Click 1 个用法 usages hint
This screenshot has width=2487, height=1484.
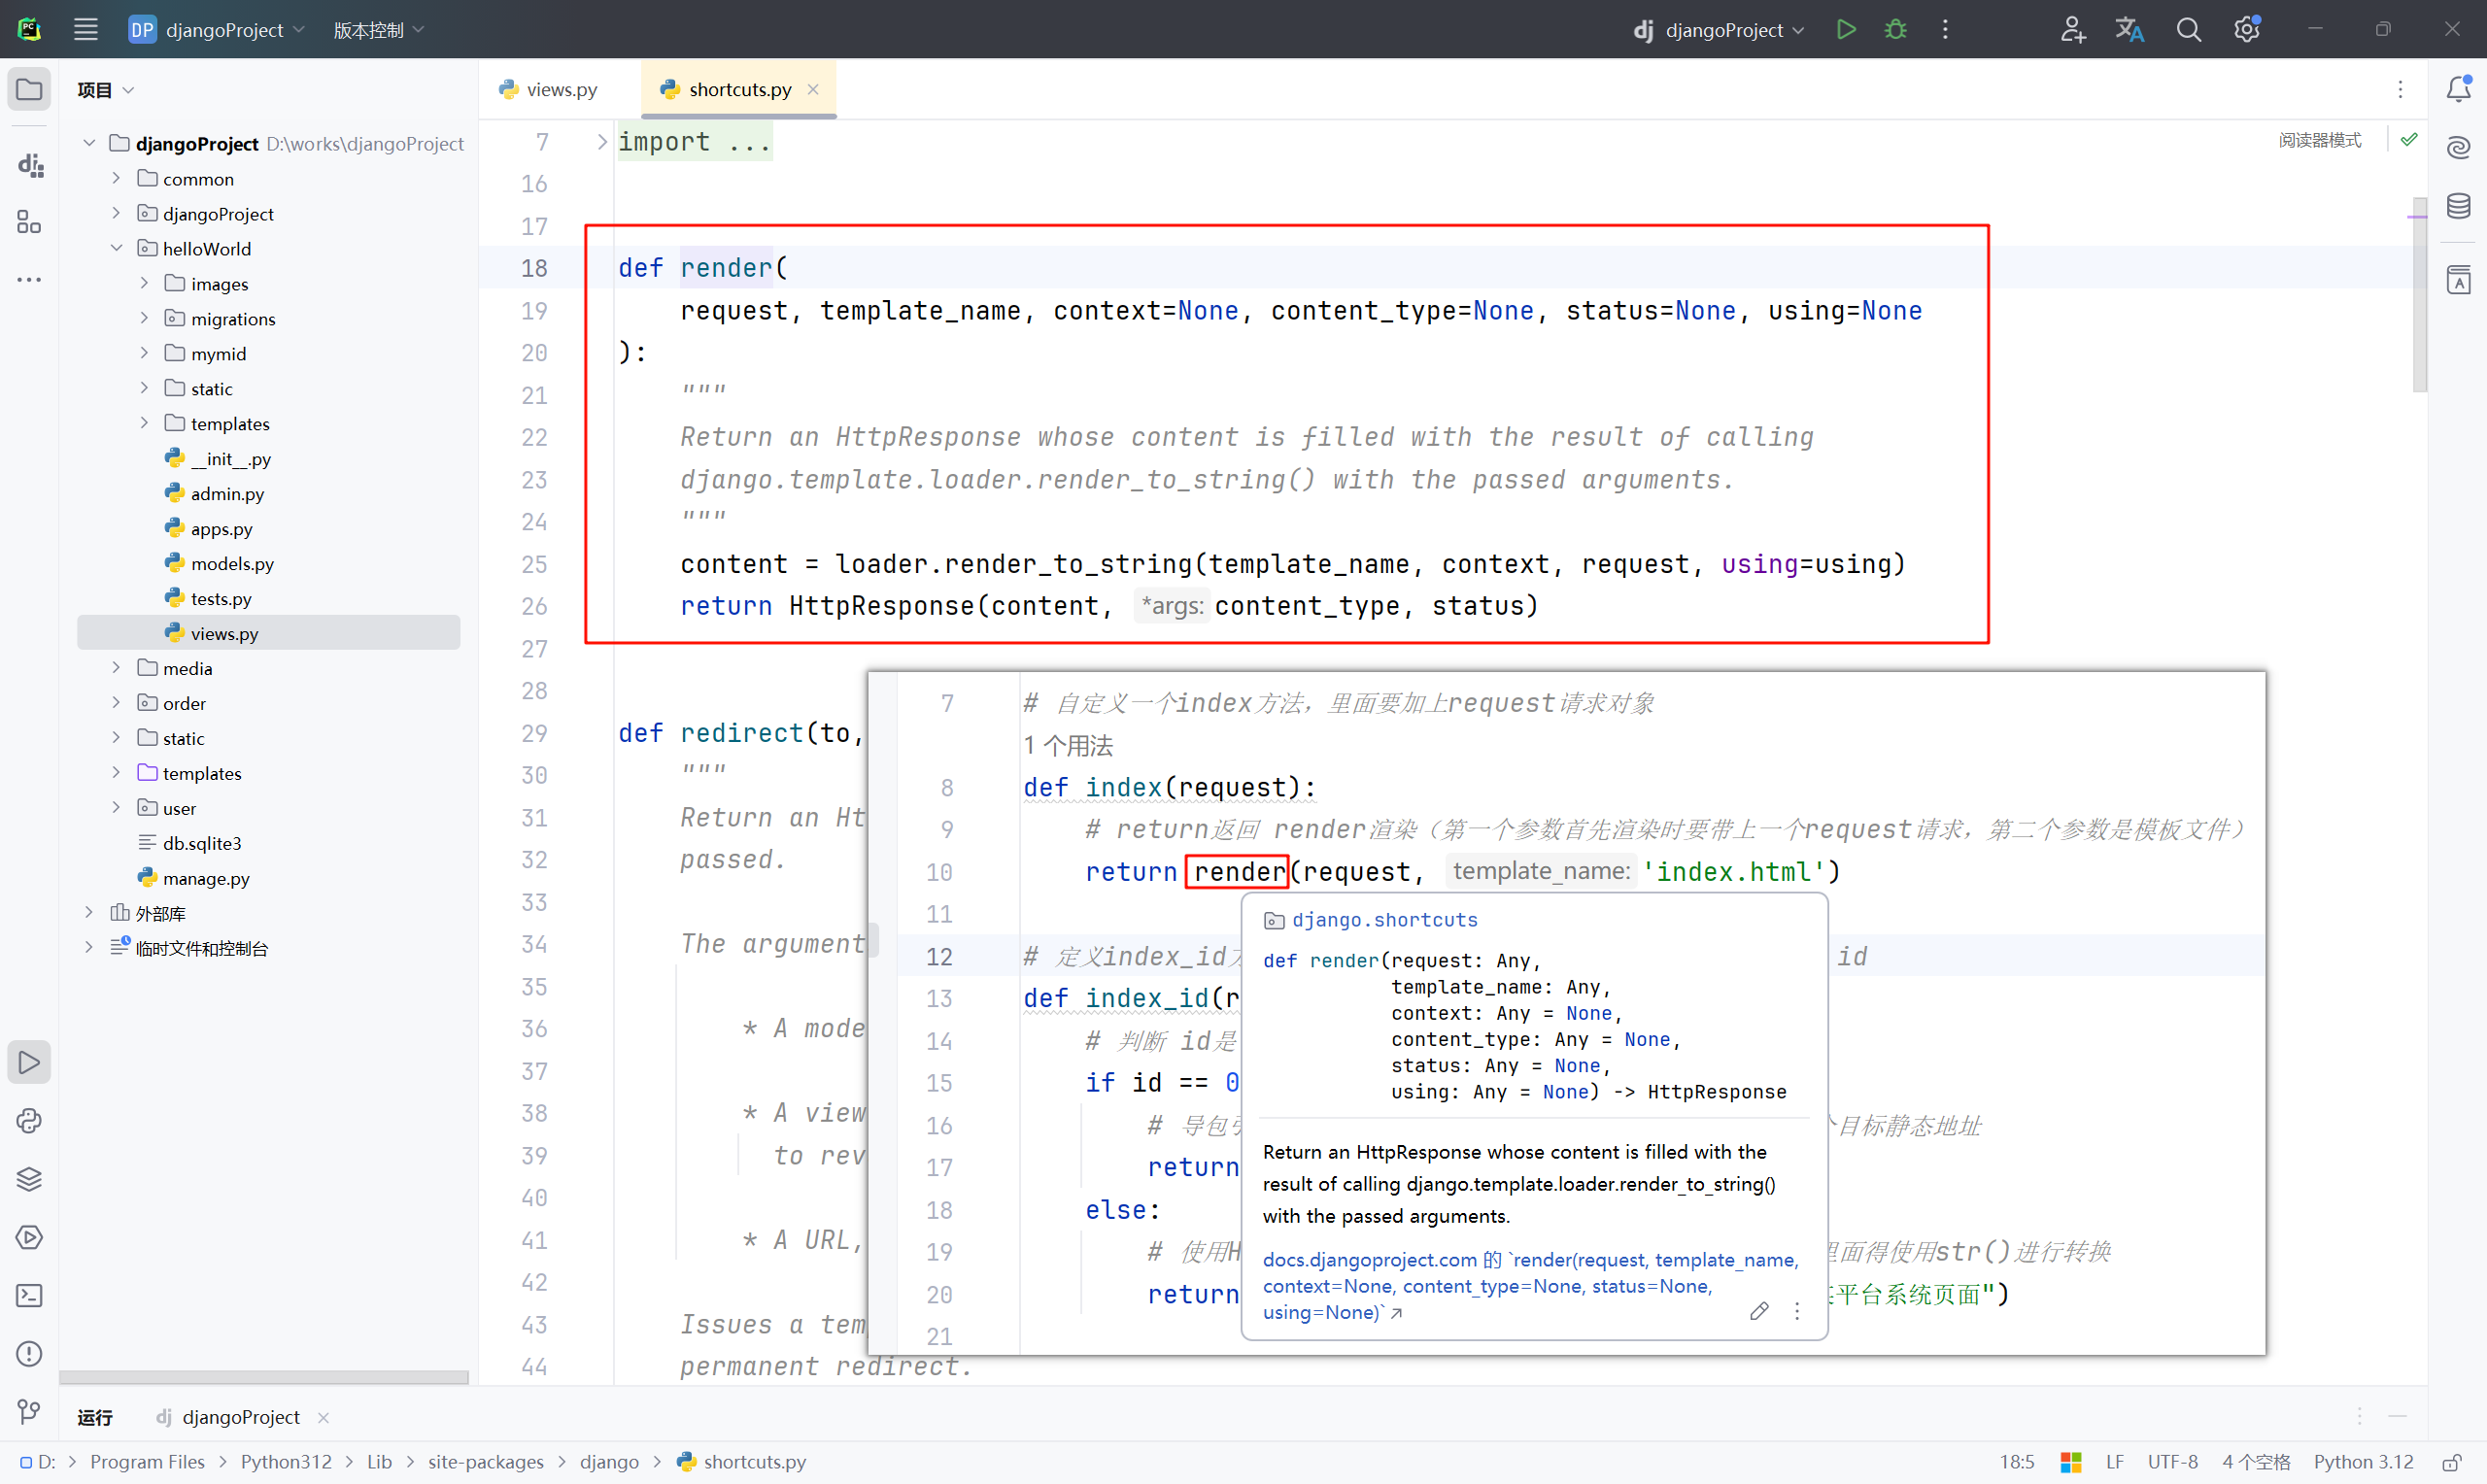(1068, 746)
